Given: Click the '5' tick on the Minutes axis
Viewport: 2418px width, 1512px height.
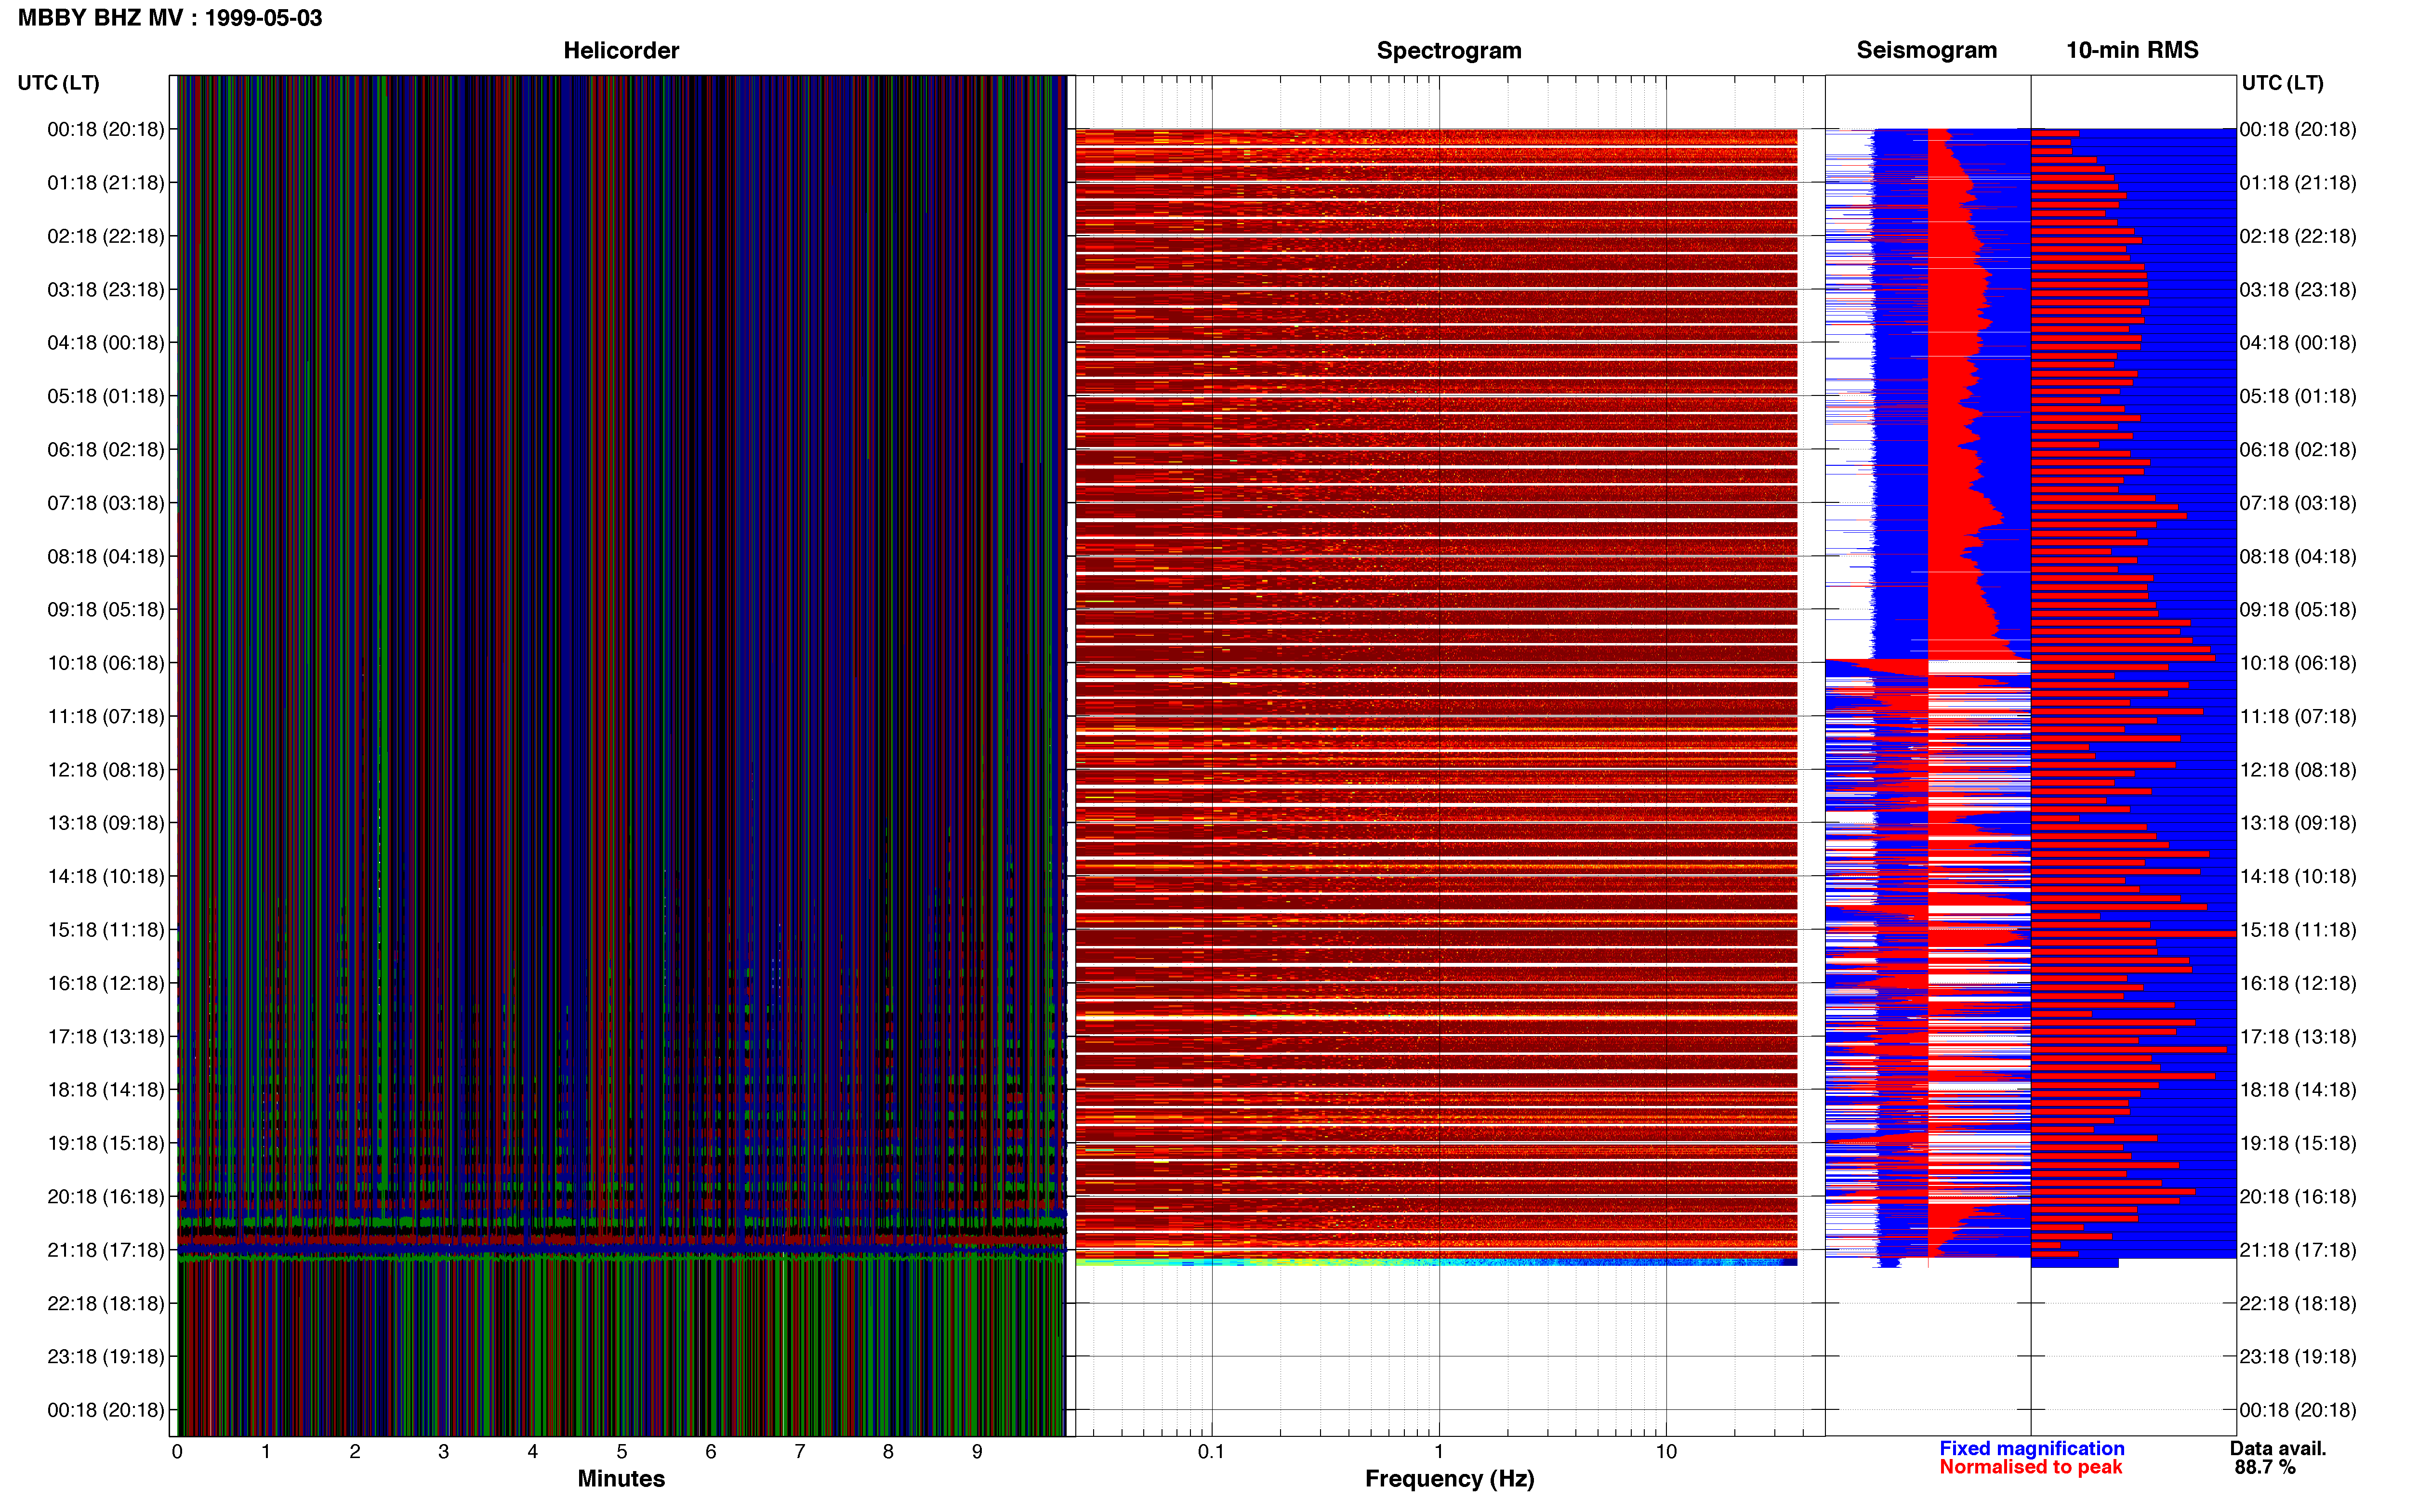Looking at the screenshot, I should click(x=622, y=1452).
